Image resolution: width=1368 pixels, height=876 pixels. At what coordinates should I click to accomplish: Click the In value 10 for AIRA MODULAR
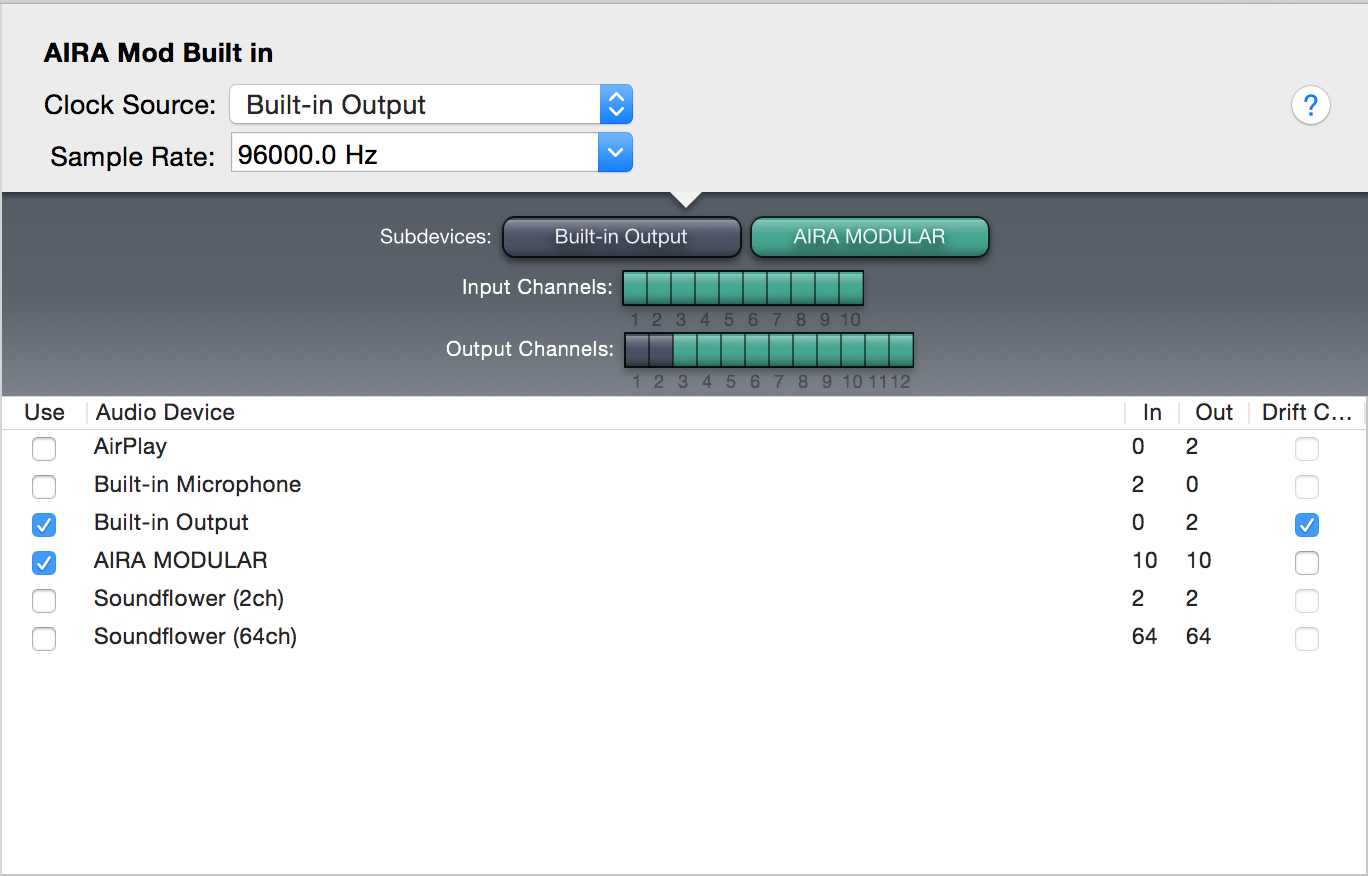1144,561
